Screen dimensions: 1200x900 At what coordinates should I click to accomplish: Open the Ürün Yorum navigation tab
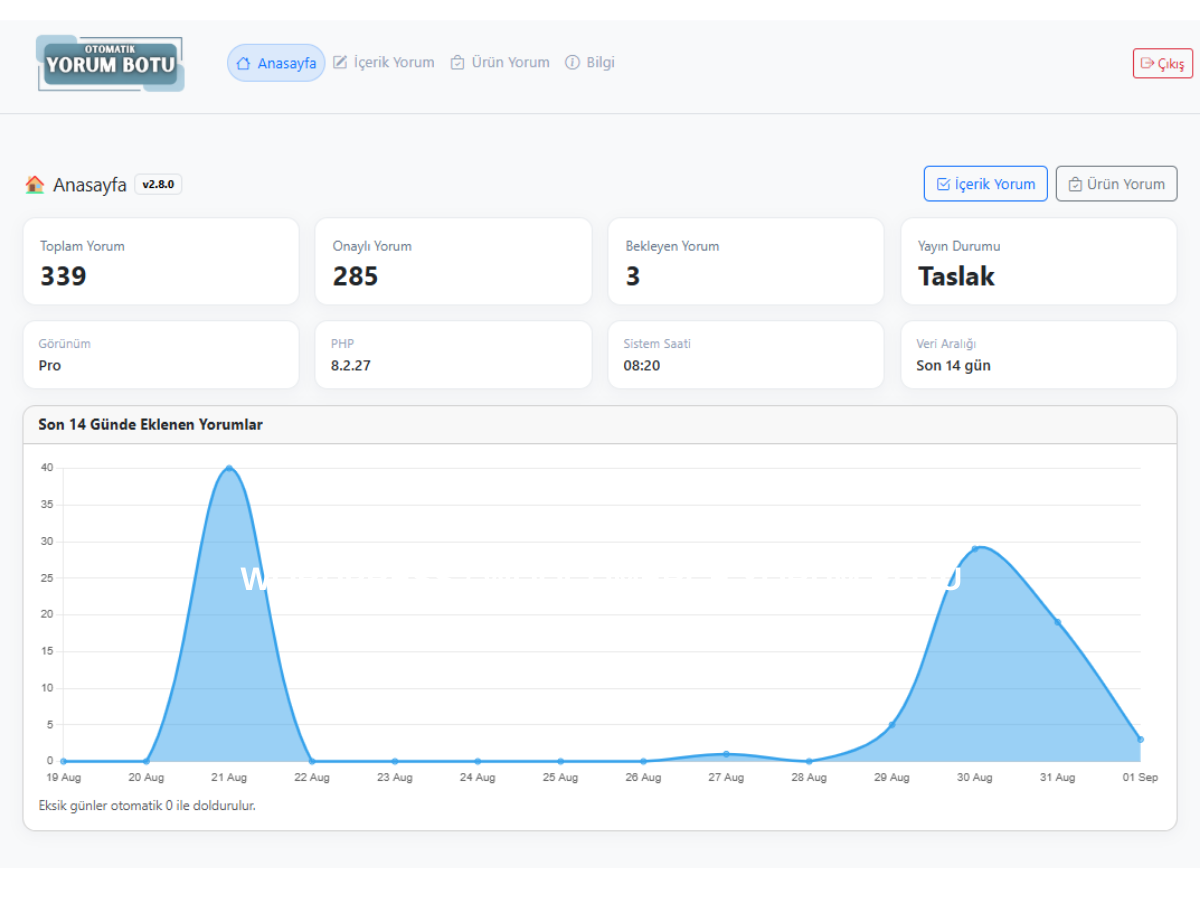point(500,62)
